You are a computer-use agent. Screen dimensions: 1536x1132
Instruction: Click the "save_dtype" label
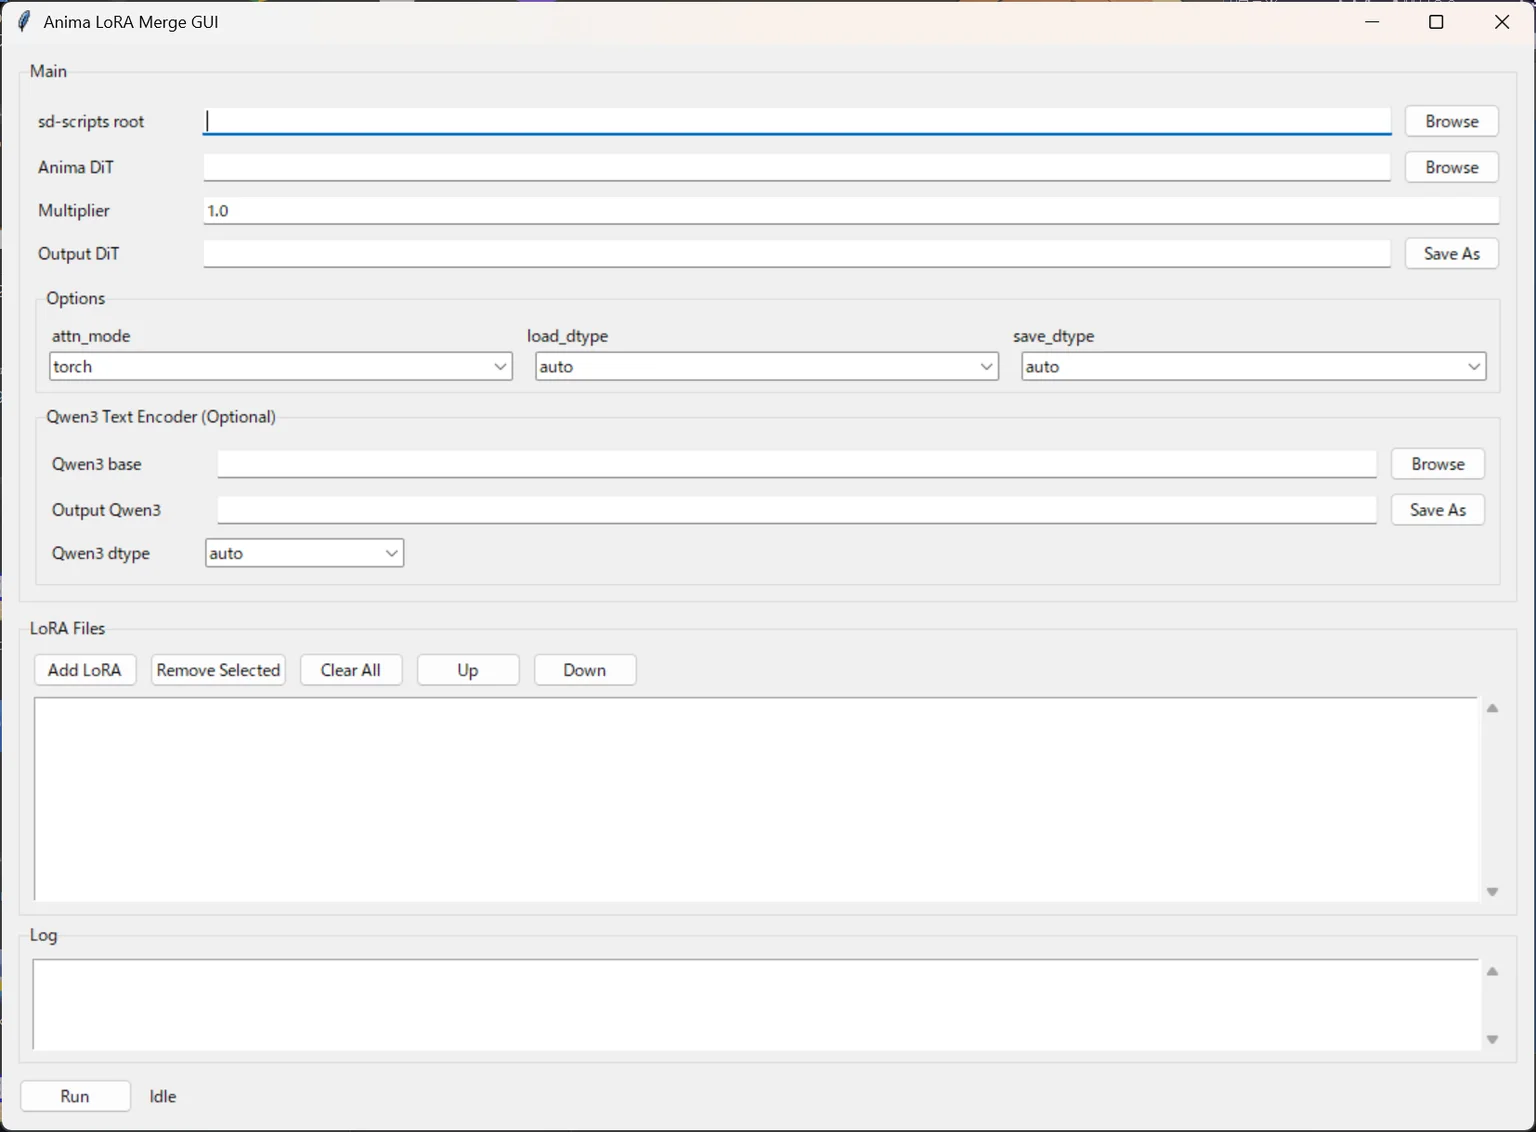[1054, 336]
